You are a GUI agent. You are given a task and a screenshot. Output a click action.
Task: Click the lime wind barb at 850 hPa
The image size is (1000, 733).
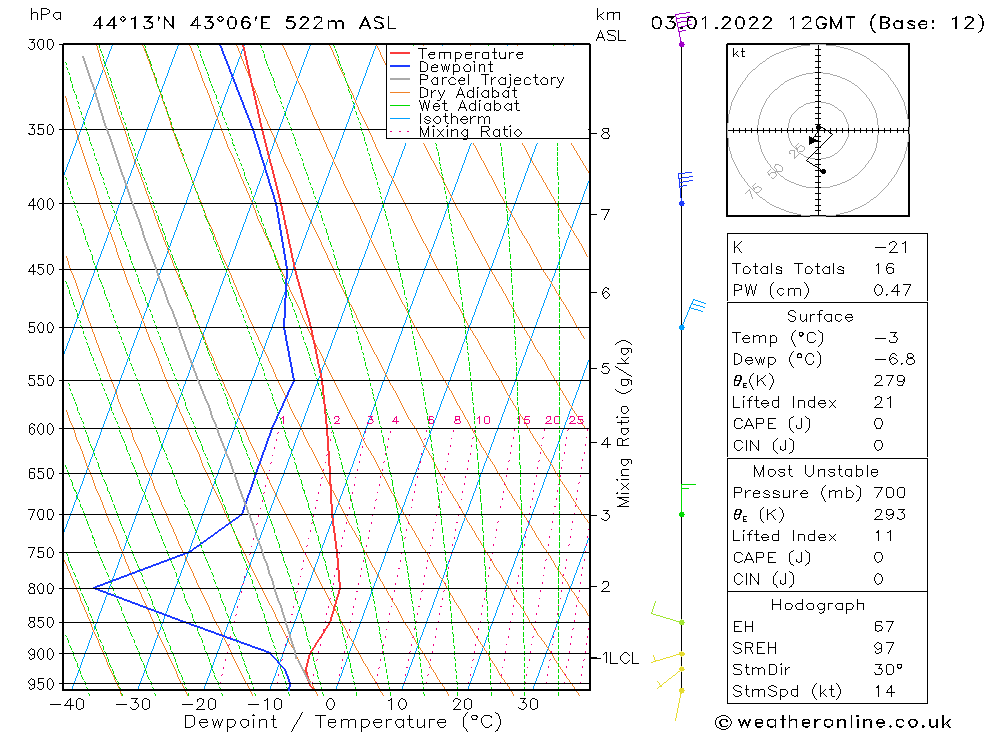click(x=667, y=614)
